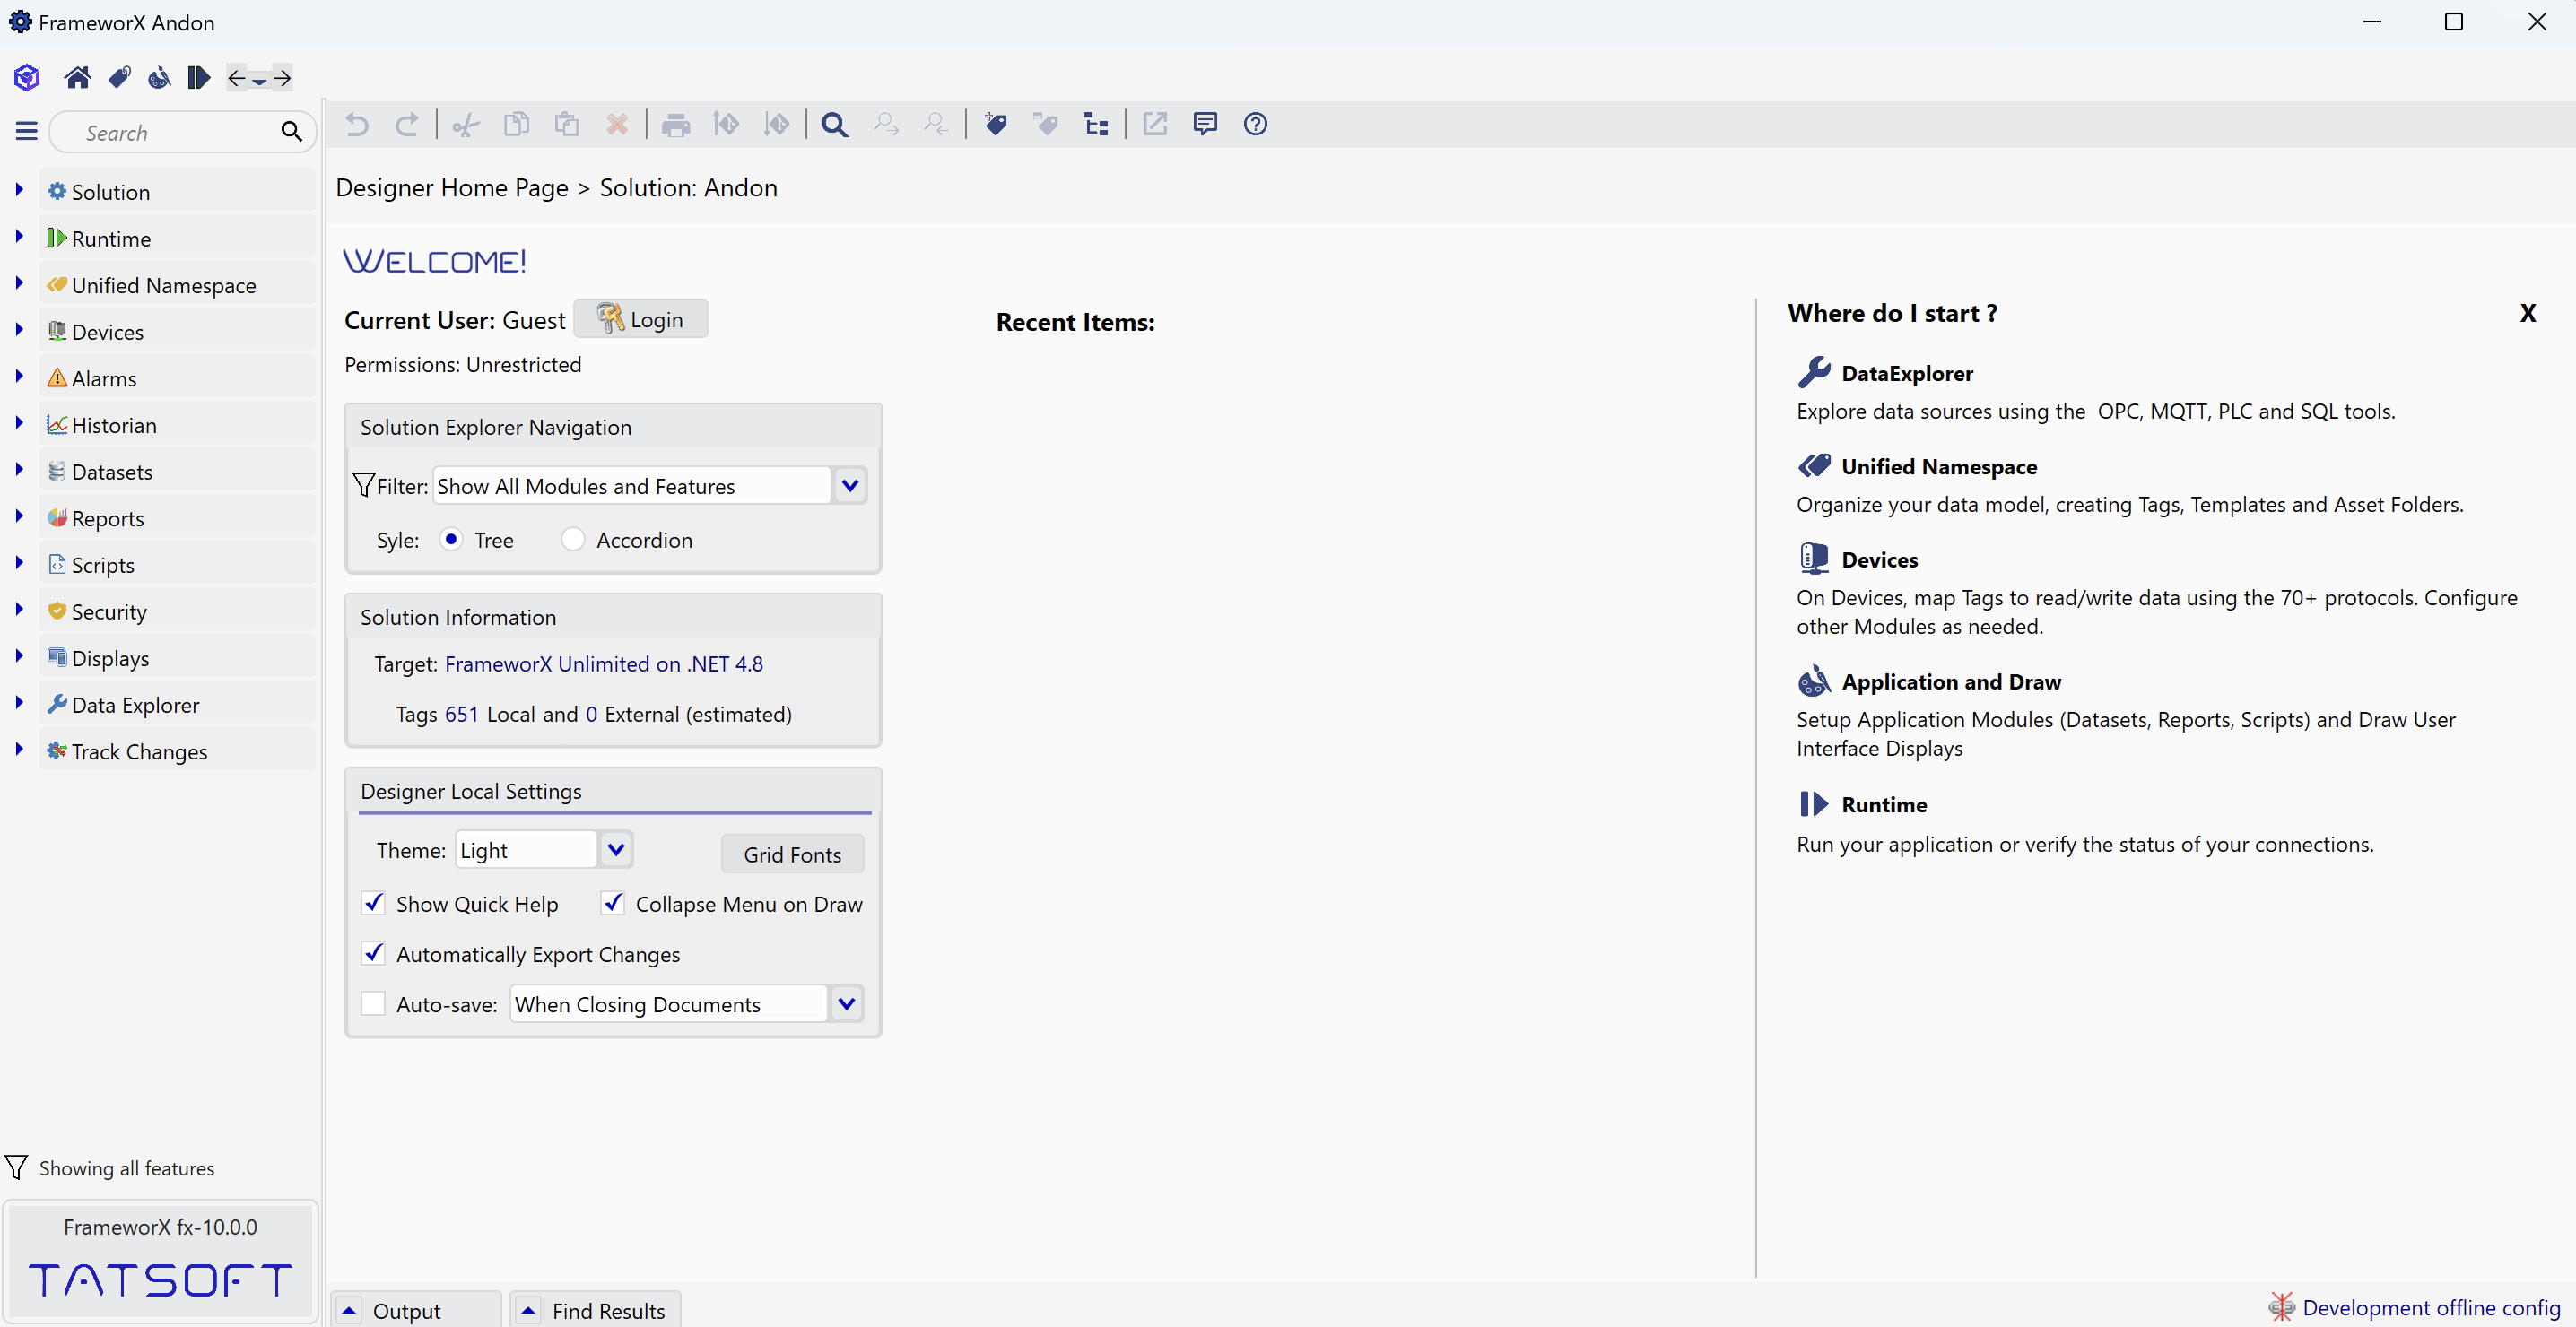Toggle the hamburger menu icon
This screenshot has height=1327, width=2576.
(27, 131)
